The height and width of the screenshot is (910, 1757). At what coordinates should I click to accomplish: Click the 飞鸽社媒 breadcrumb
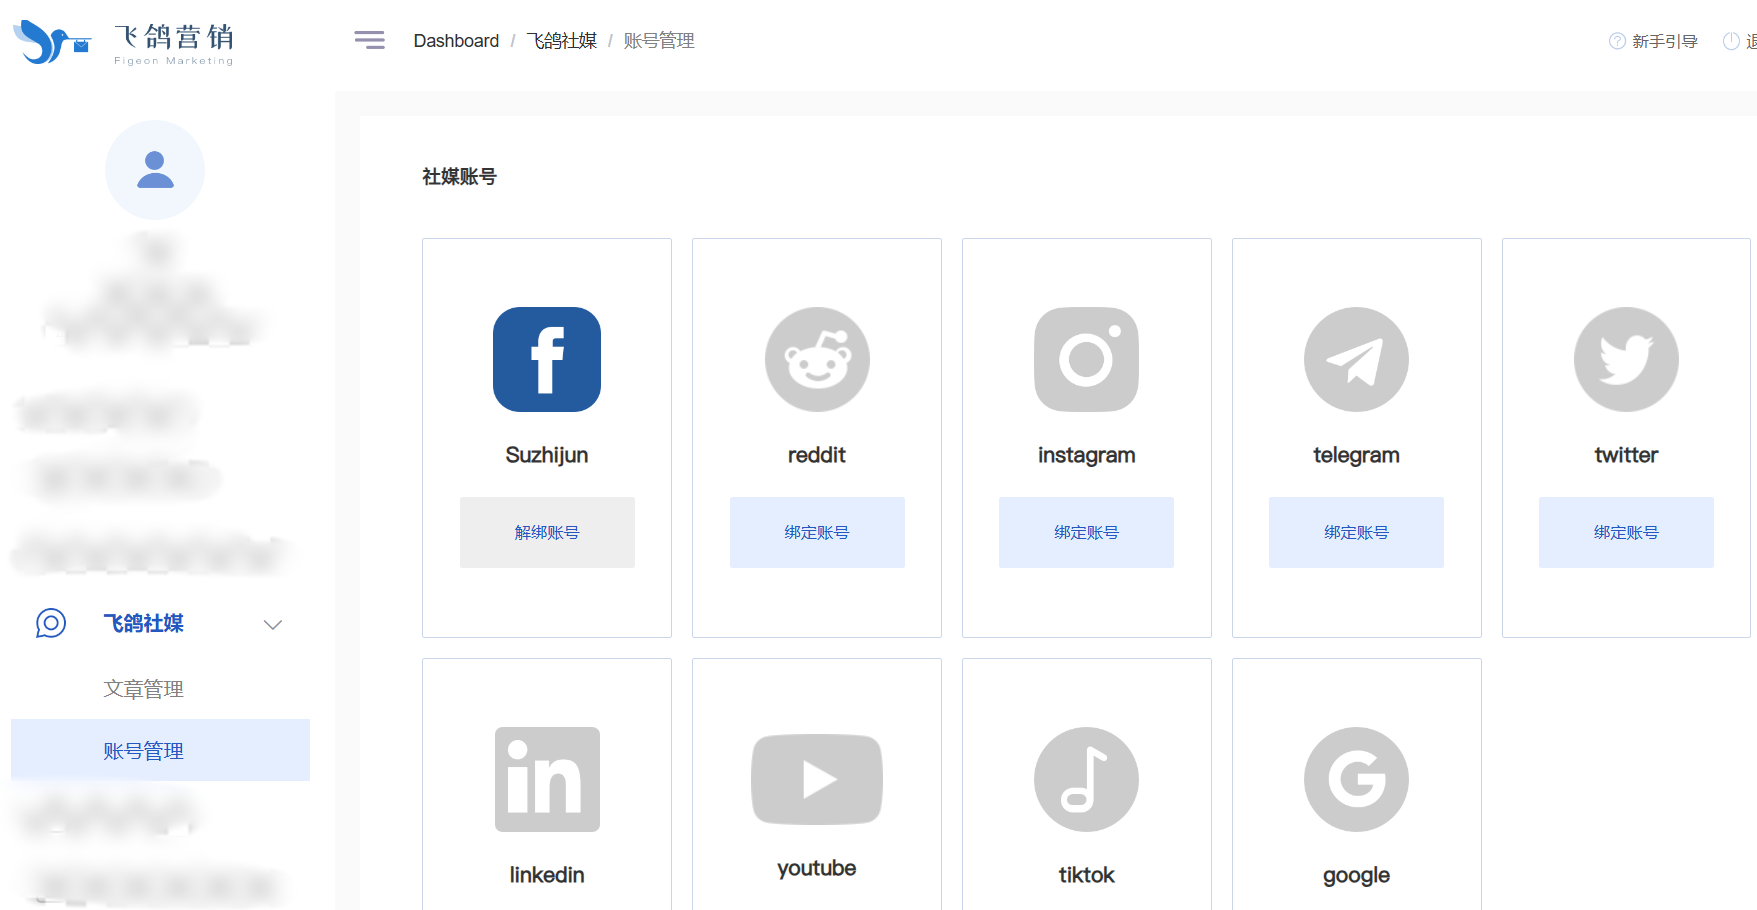[562, 41]
